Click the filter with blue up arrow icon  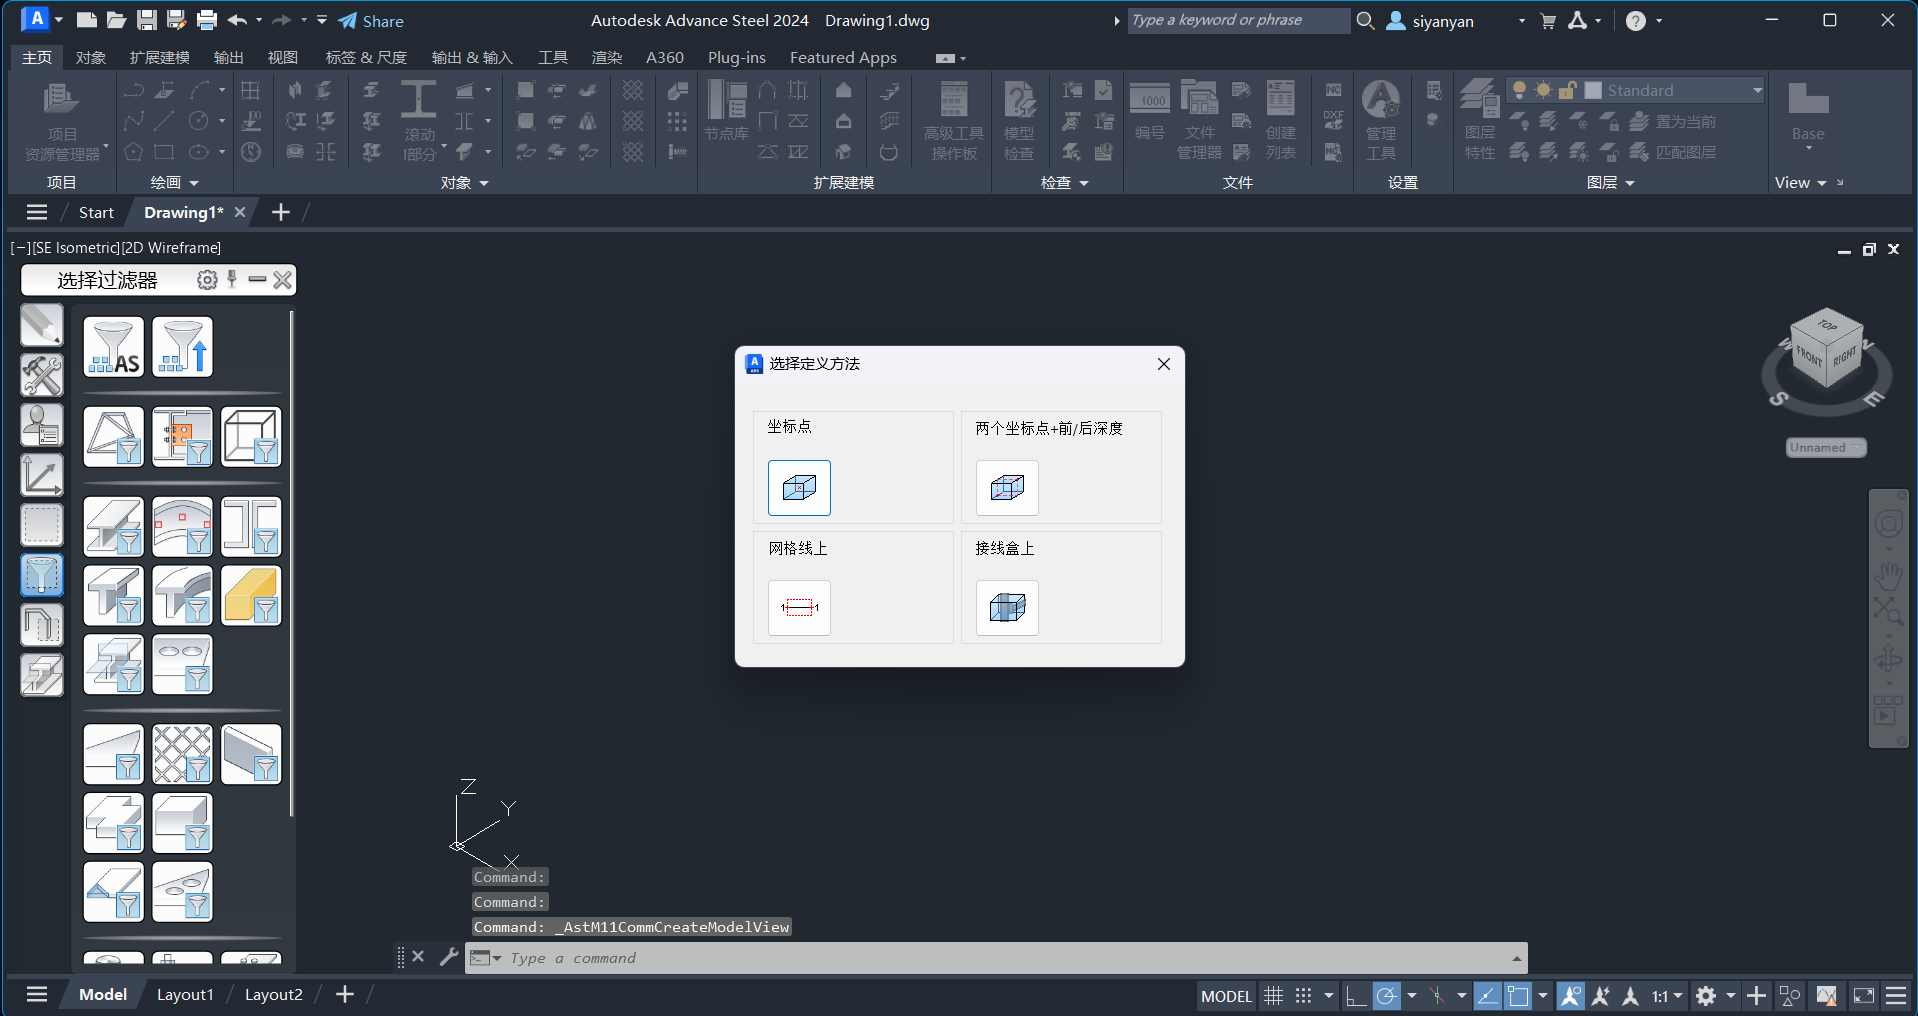pyautogui.click(x=182, y=347)
